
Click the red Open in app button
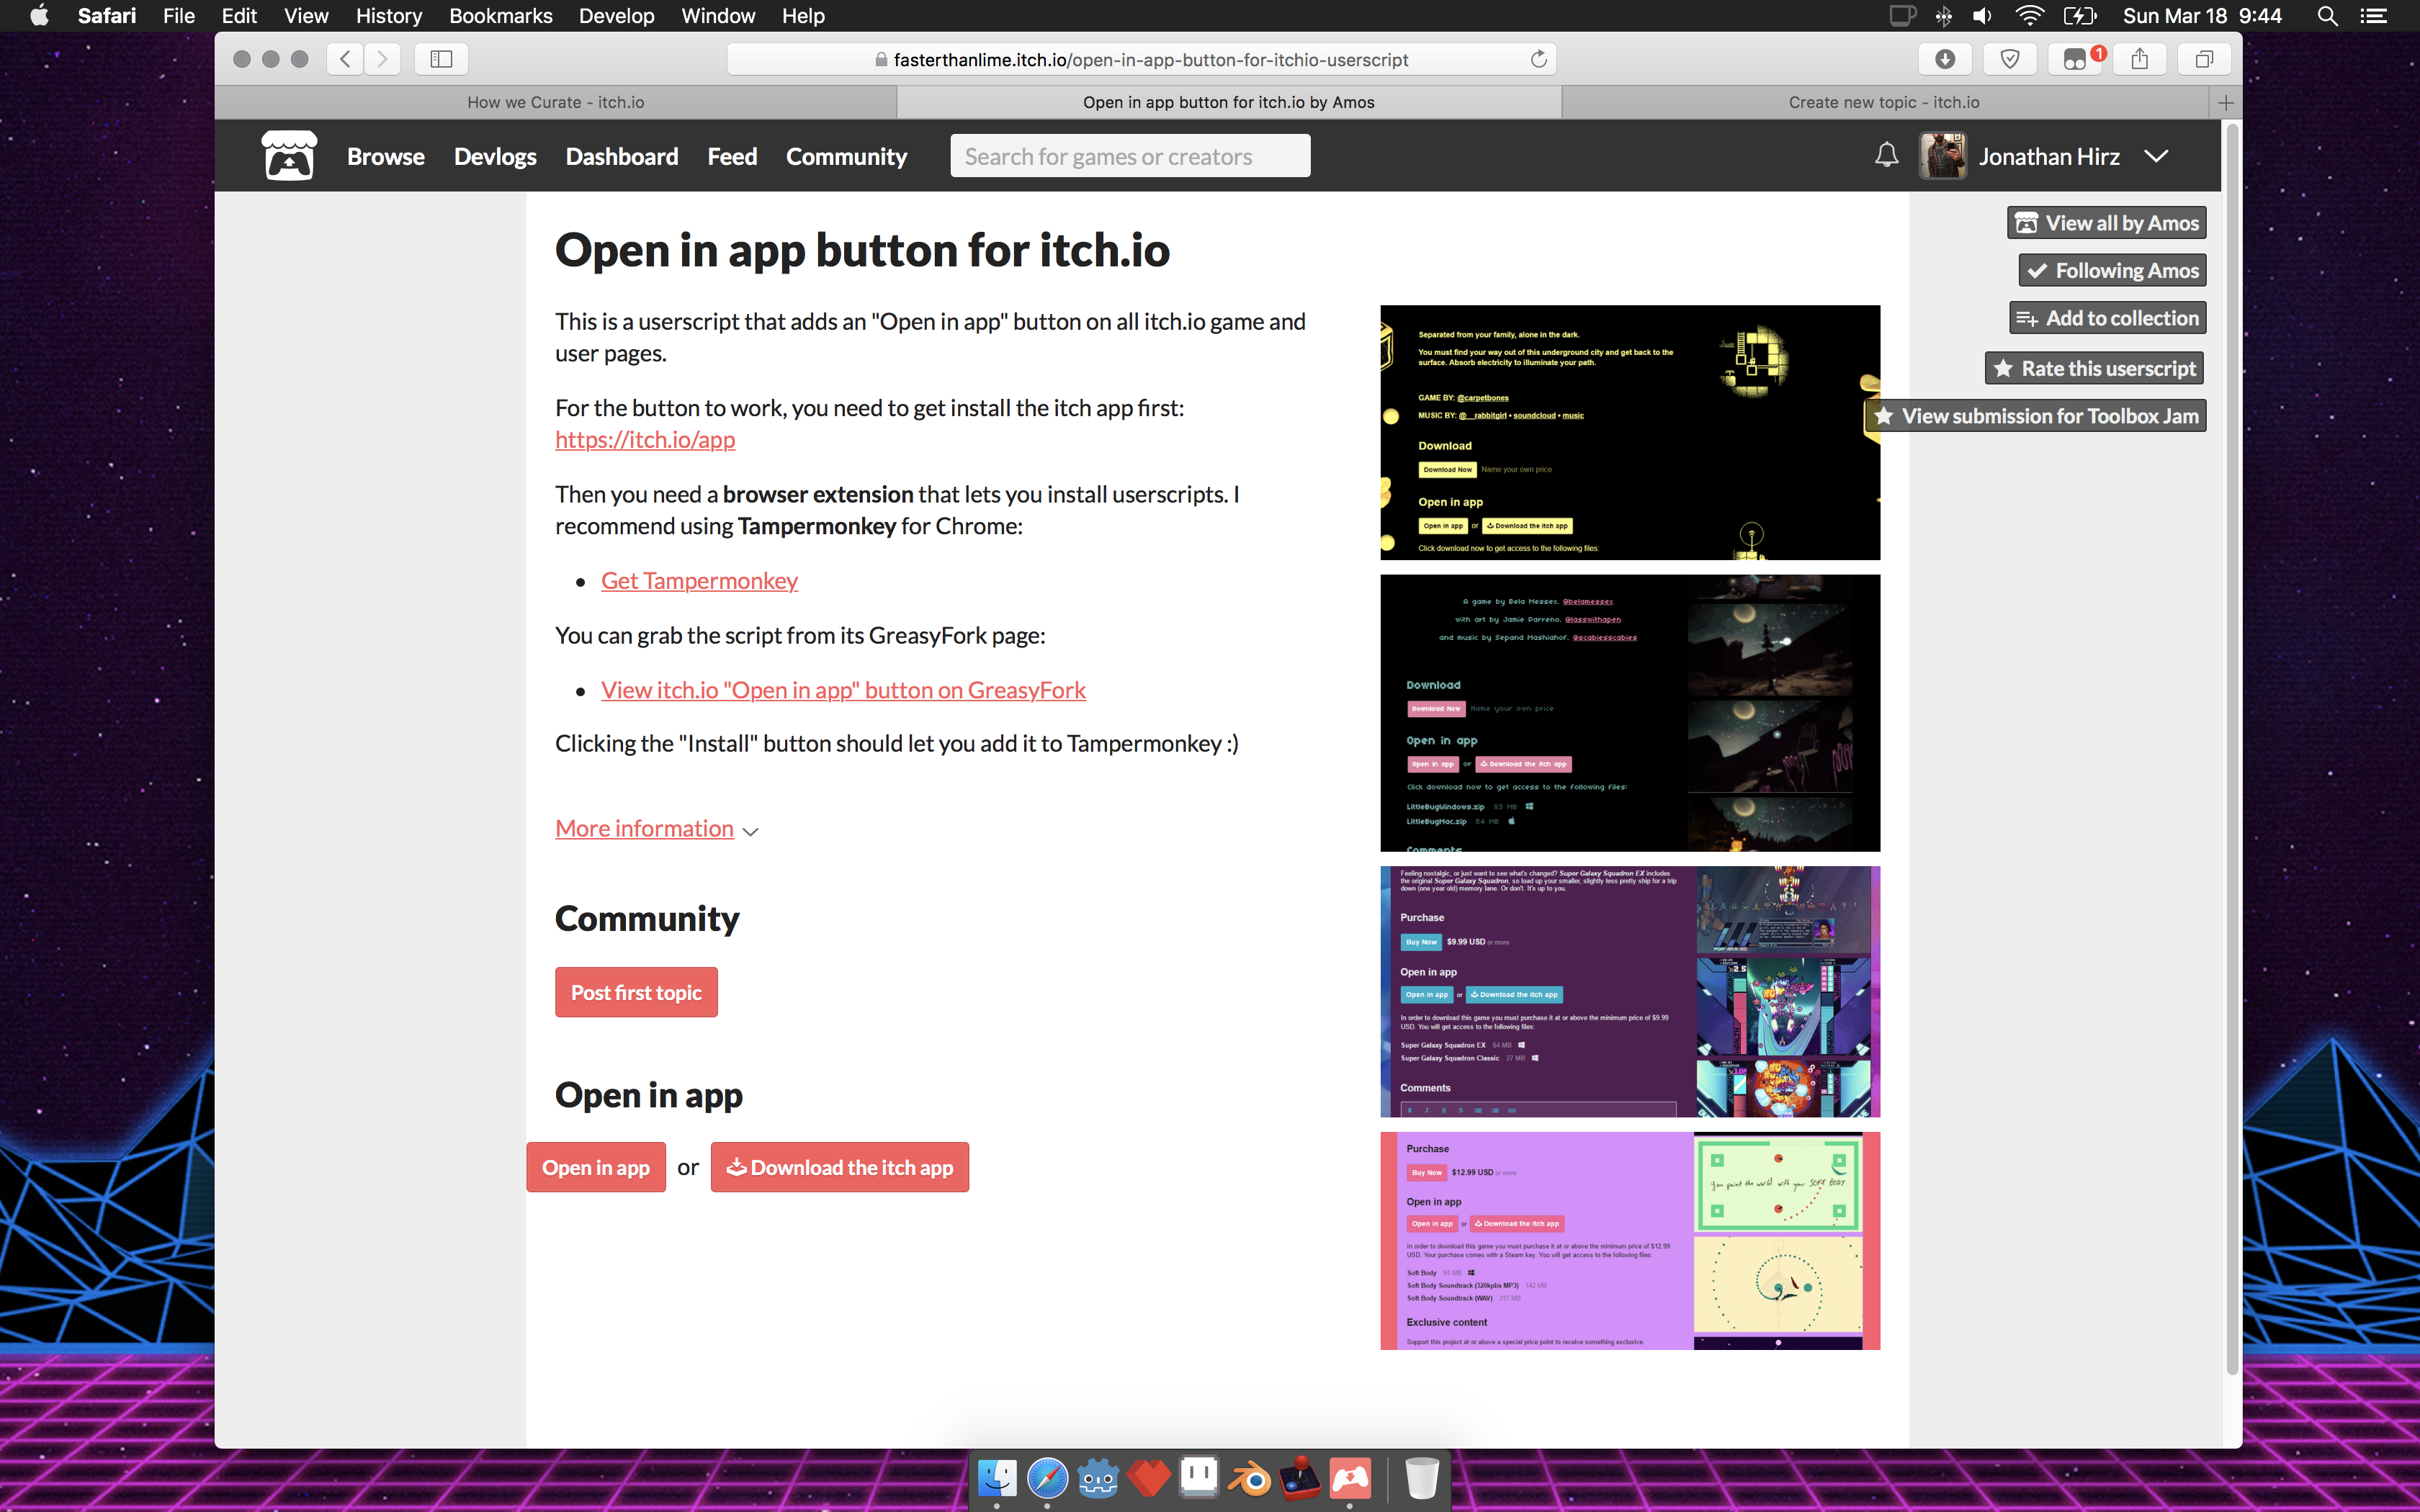[x=596, y=1167]
